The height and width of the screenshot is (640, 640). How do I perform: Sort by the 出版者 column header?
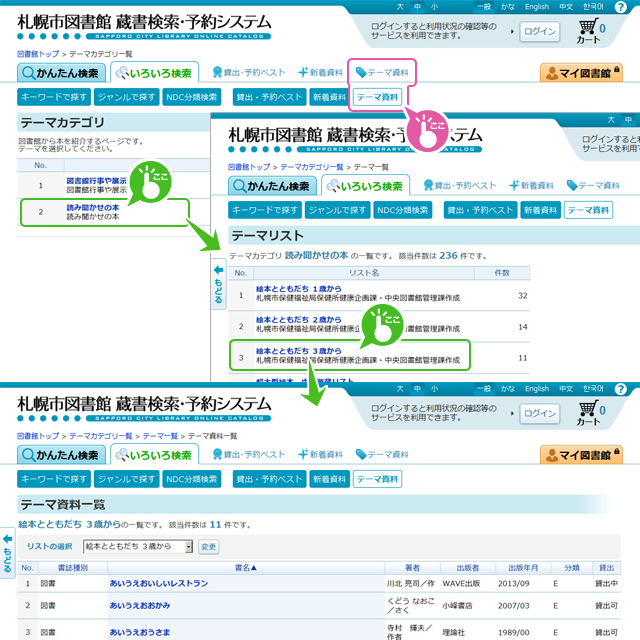[x=468, y=568]
